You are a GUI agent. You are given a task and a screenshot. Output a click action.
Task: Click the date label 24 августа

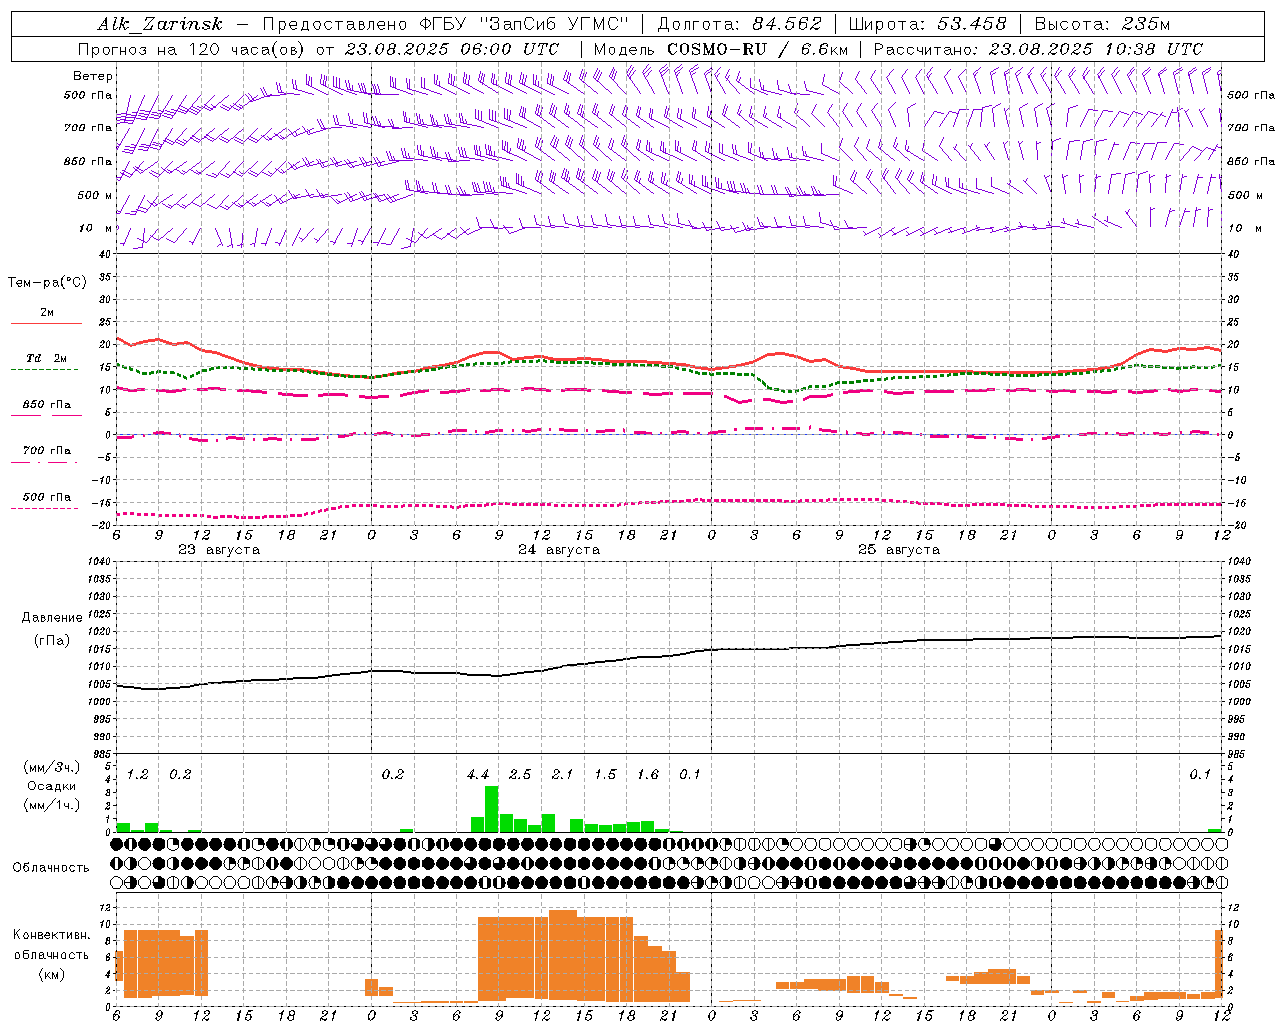[x=559, y=550]
